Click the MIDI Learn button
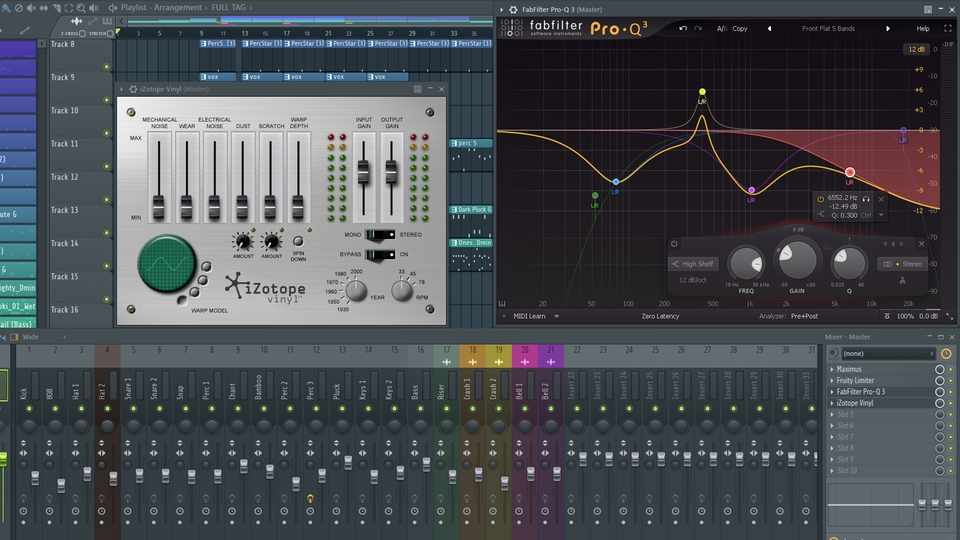The height and width of the screenshot is (540, 960). pos(529,317)
